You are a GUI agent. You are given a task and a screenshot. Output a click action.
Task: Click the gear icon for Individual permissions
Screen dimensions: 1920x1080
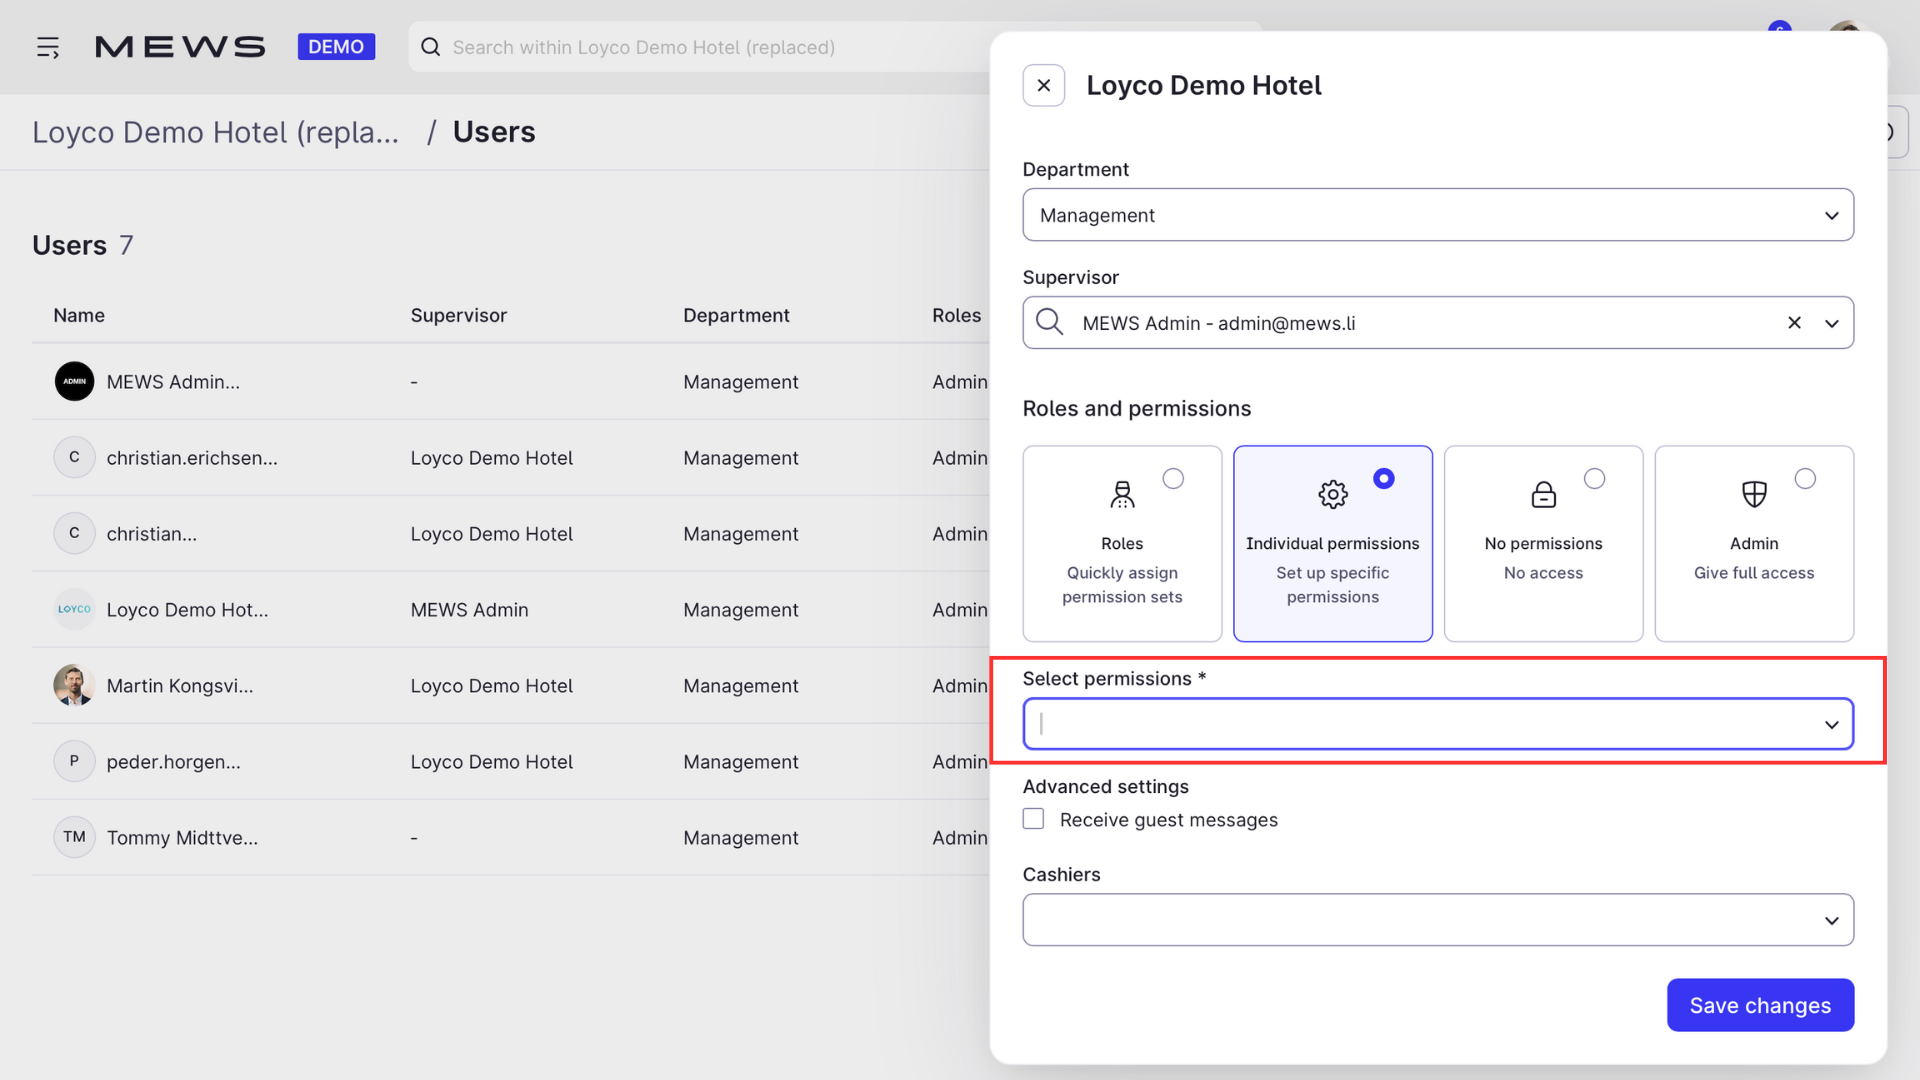(x=1332, y=494)
